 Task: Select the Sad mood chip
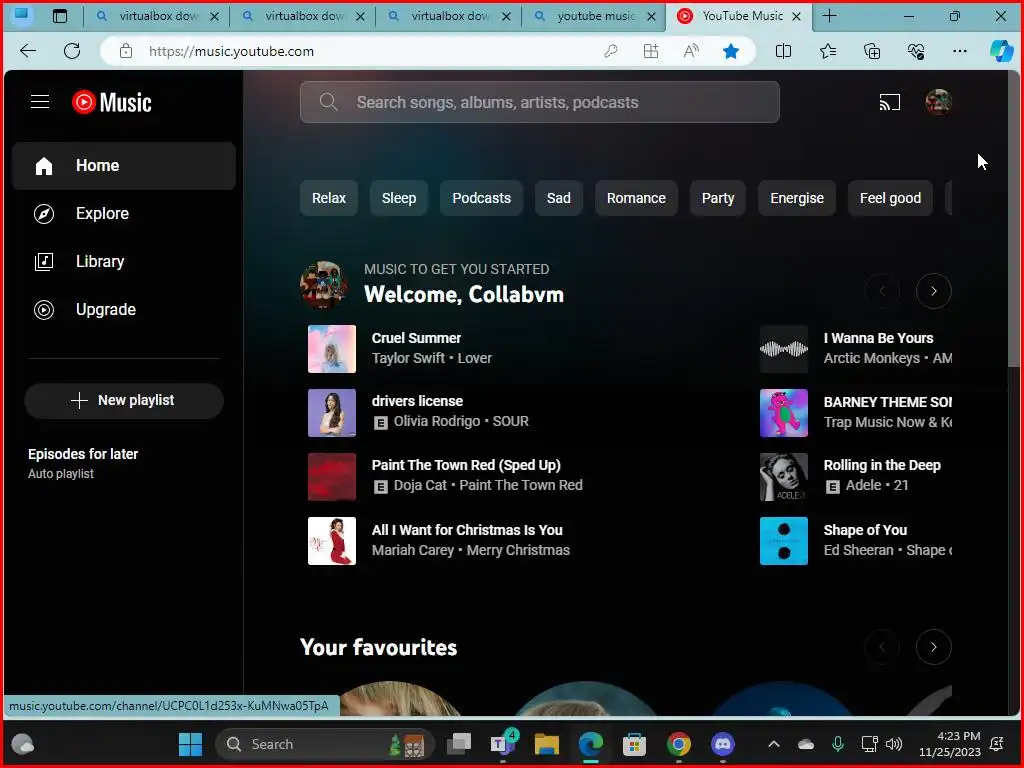click(558, 198)
